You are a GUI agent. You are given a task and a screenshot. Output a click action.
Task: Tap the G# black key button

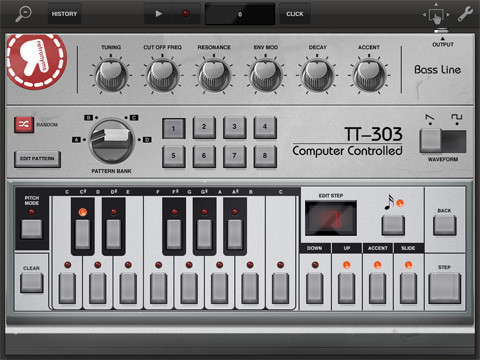pos(204,234)
